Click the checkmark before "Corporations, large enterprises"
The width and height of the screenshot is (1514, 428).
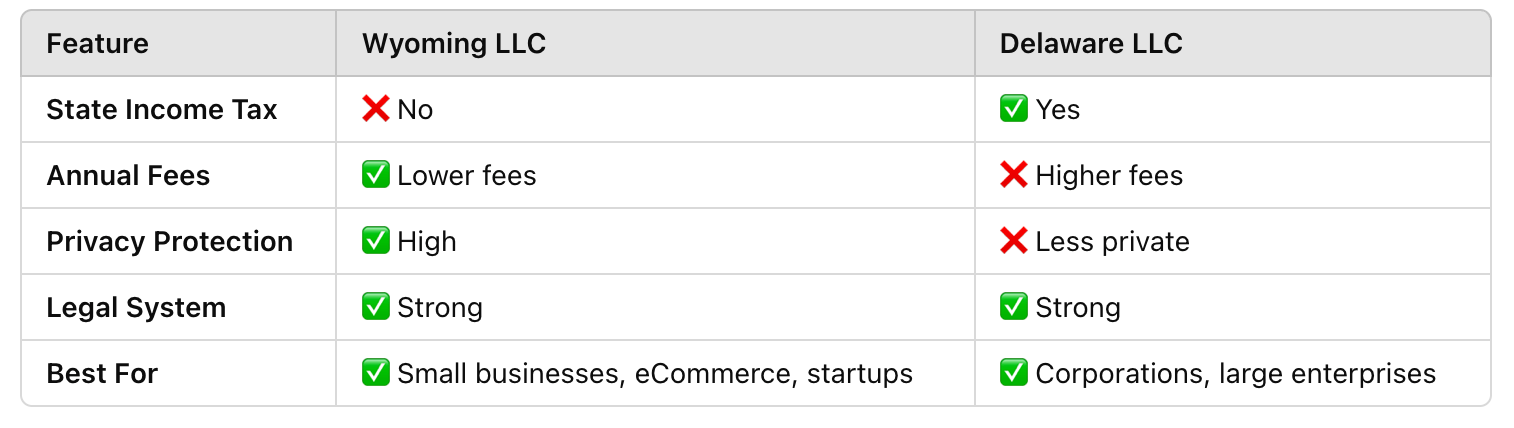pyautogui.click(x=1014, y=373)
